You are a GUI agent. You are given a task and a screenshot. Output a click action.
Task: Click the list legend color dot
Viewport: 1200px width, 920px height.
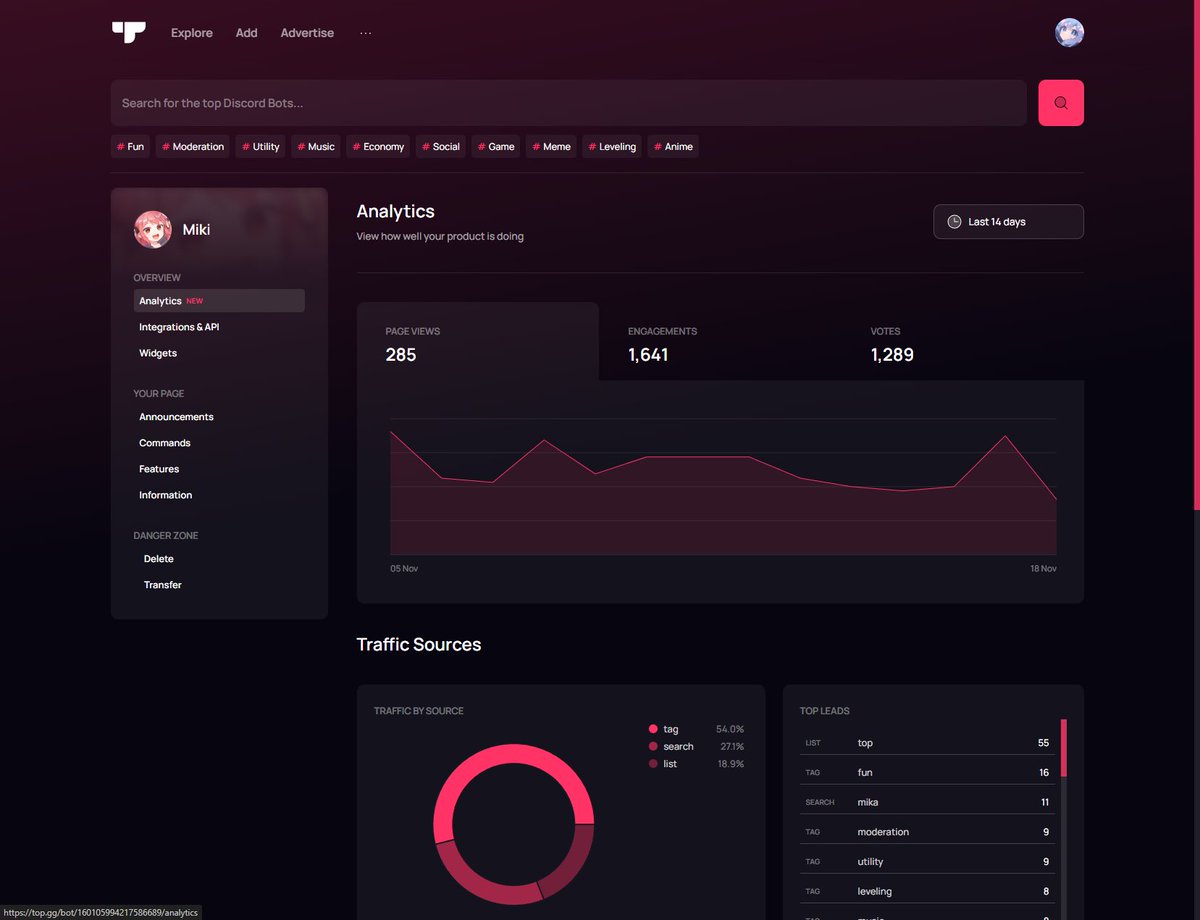[x=653, y=764]
